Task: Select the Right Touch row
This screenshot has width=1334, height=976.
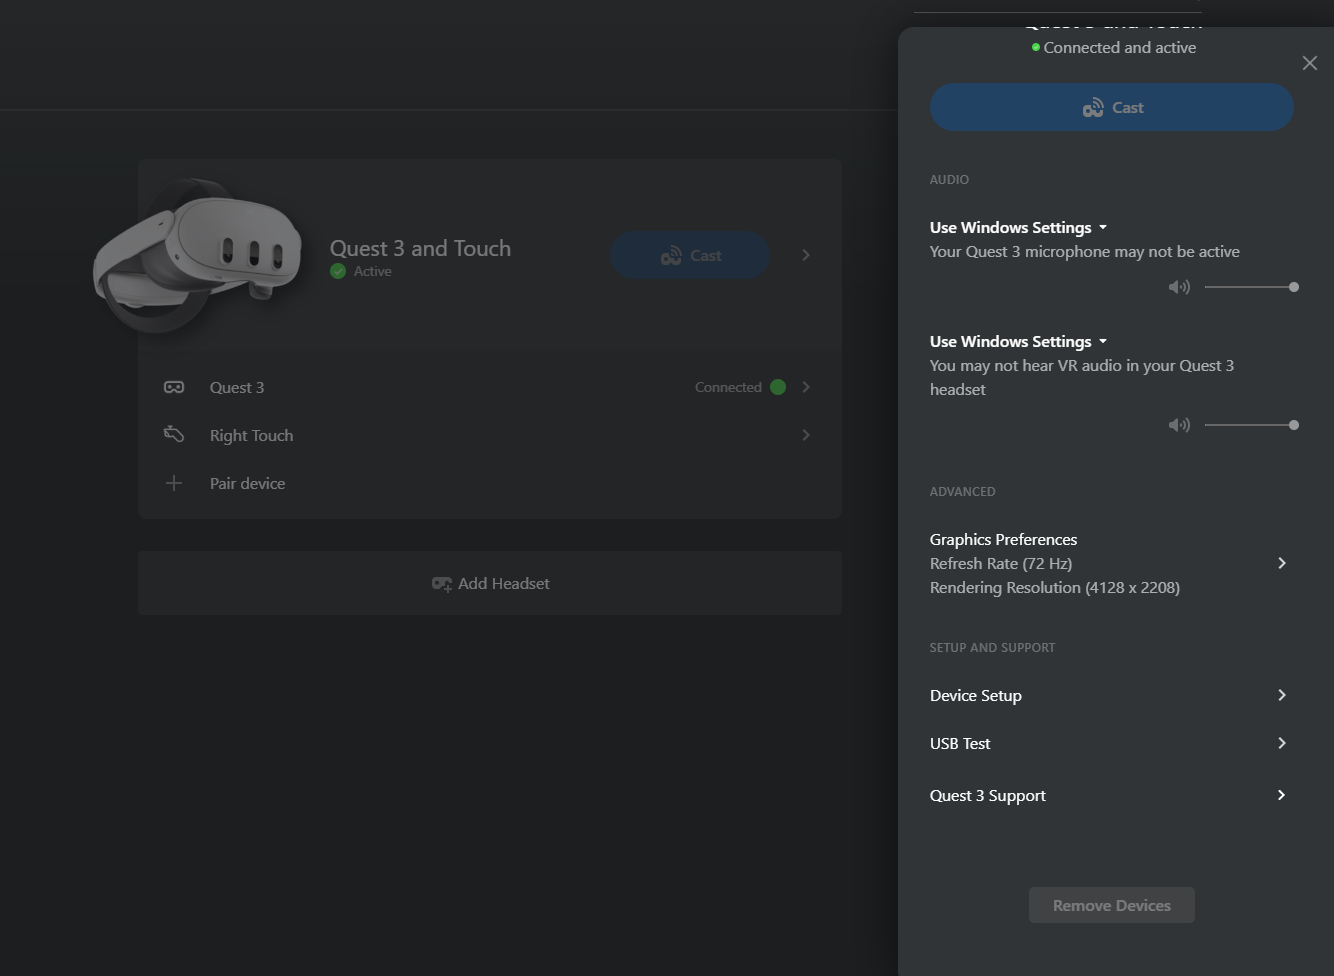Action: tap(489, 435)
